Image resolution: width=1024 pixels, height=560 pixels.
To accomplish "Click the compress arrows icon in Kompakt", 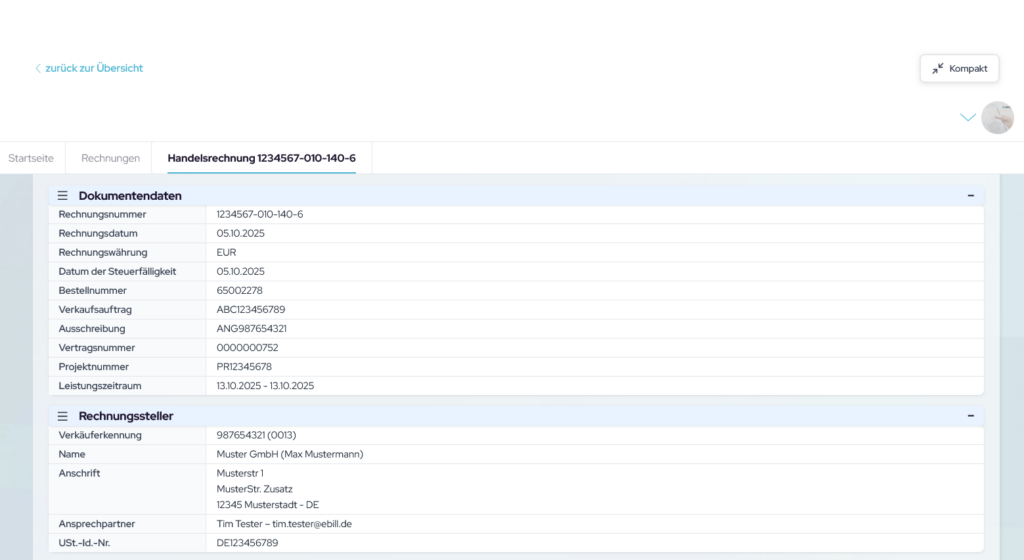I will click(x=937, y=69).
